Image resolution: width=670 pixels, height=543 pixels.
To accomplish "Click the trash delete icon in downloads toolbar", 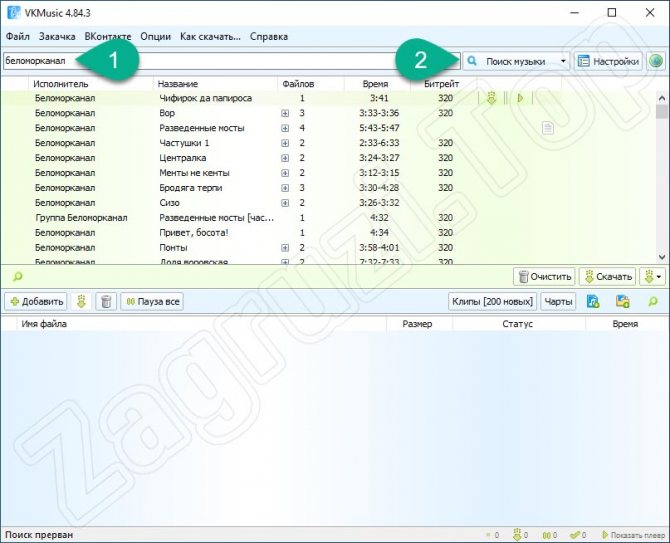I will [106, 302].
